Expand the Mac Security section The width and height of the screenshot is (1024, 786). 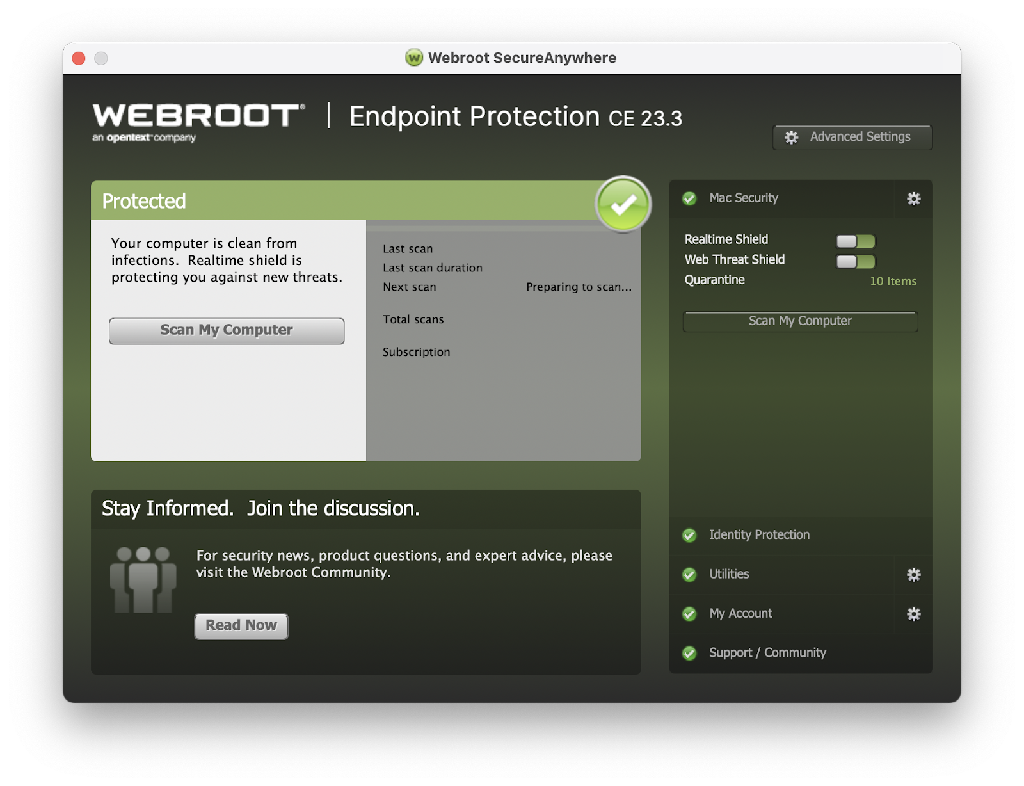click(x=782, y=198)
